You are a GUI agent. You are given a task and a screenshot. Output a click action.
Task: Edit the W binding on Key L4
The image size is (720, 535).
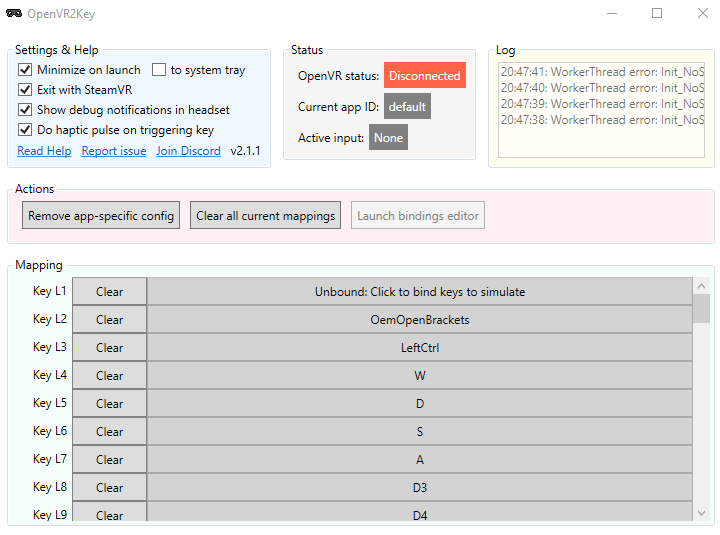[x=419, y=376]
